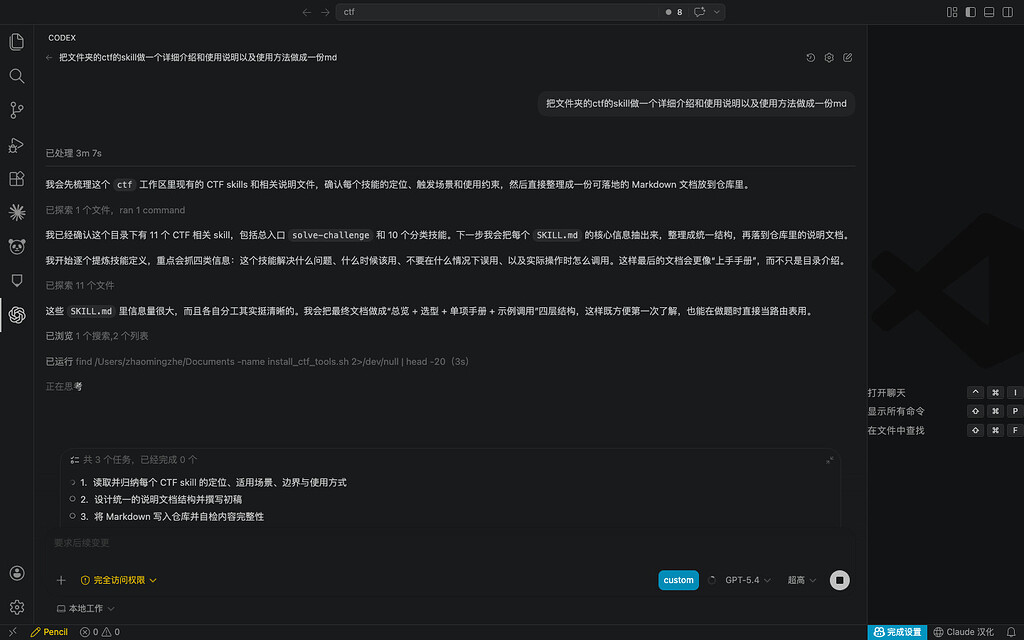Open the chat icon in title bar

699,12
